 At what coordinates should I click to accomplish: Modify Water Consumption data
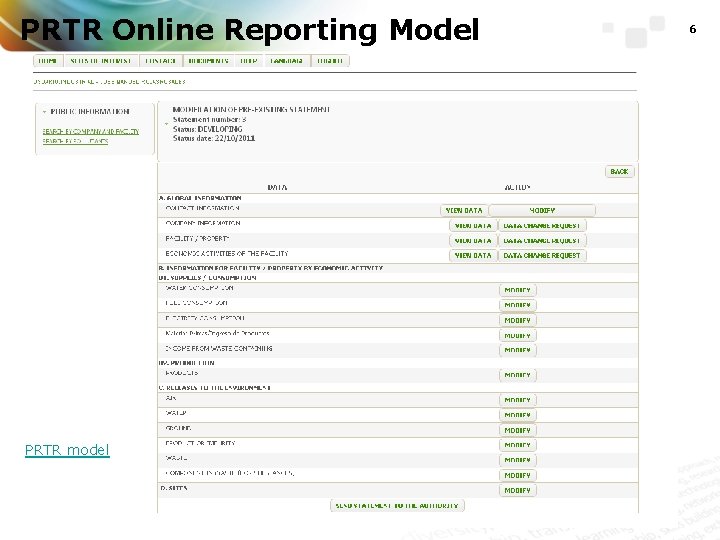(518, 290)
